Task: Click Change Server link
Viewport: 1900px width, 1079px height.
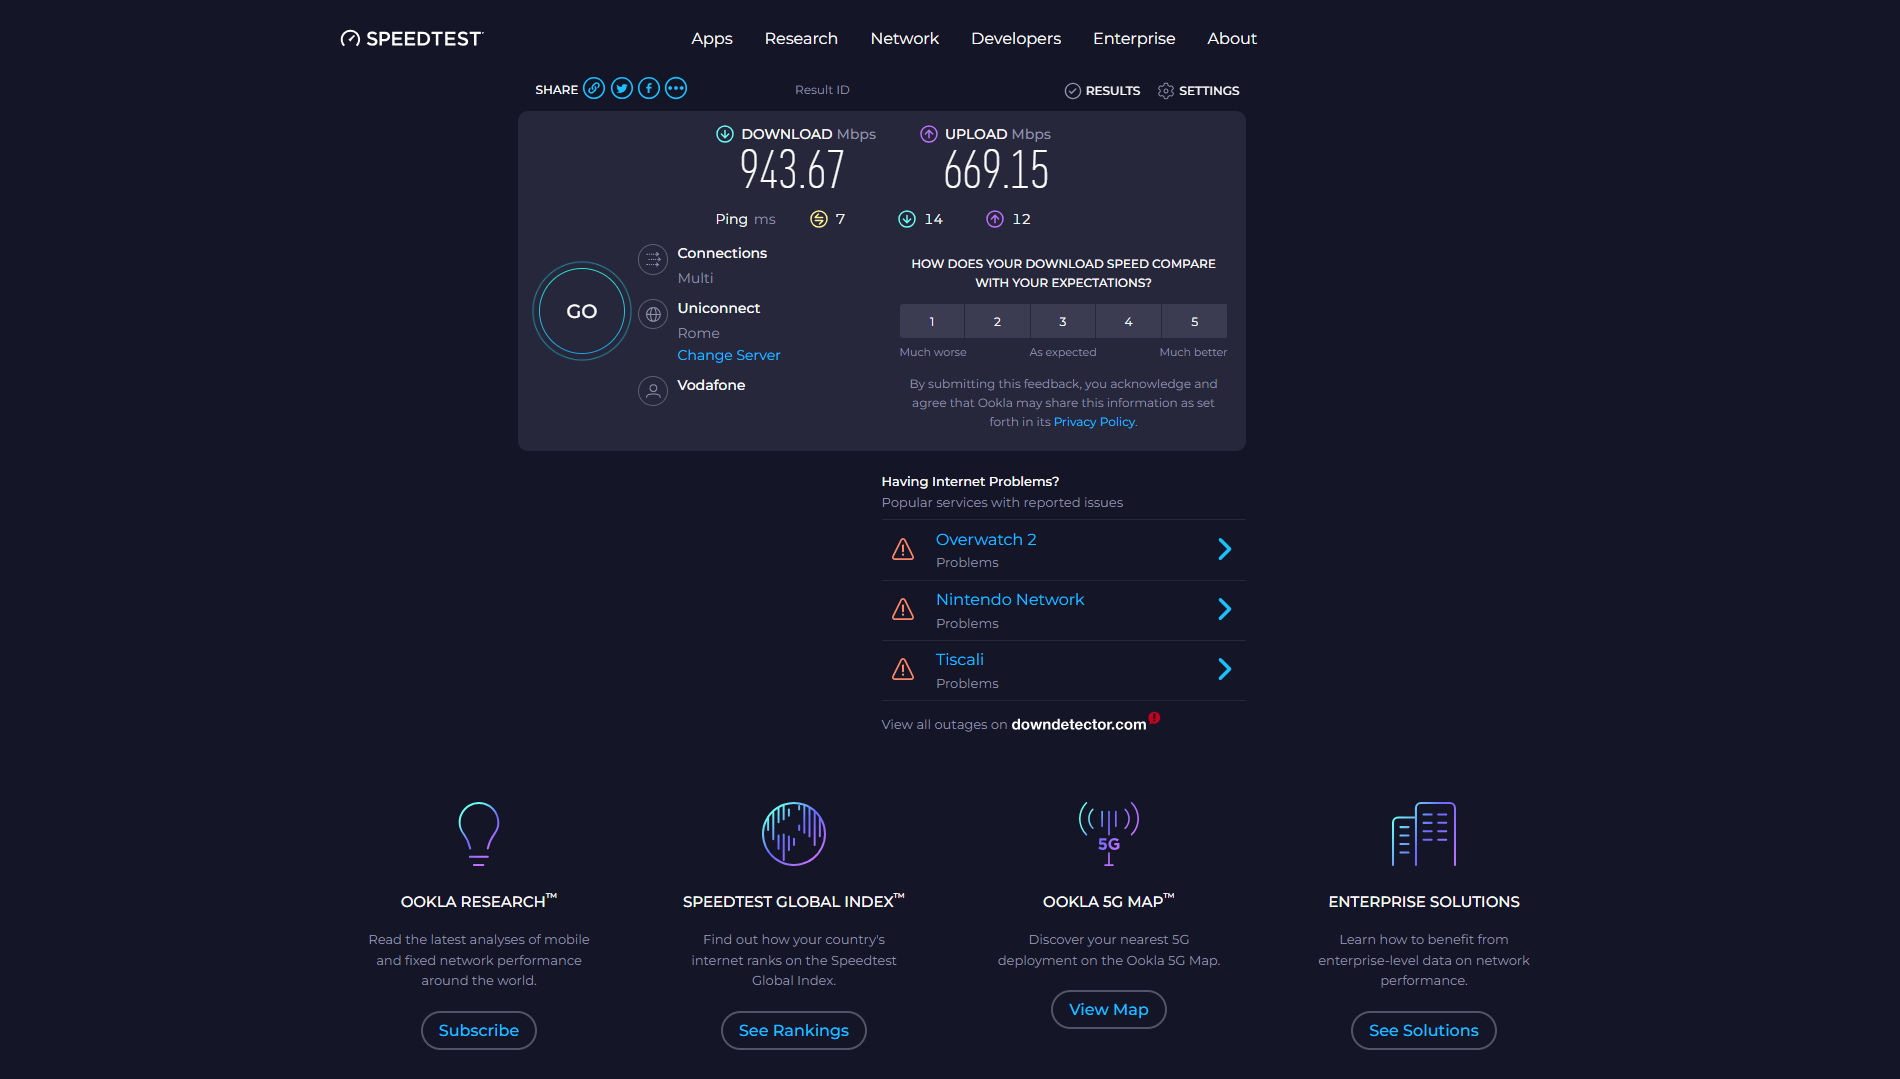Action: coord(729,355)
